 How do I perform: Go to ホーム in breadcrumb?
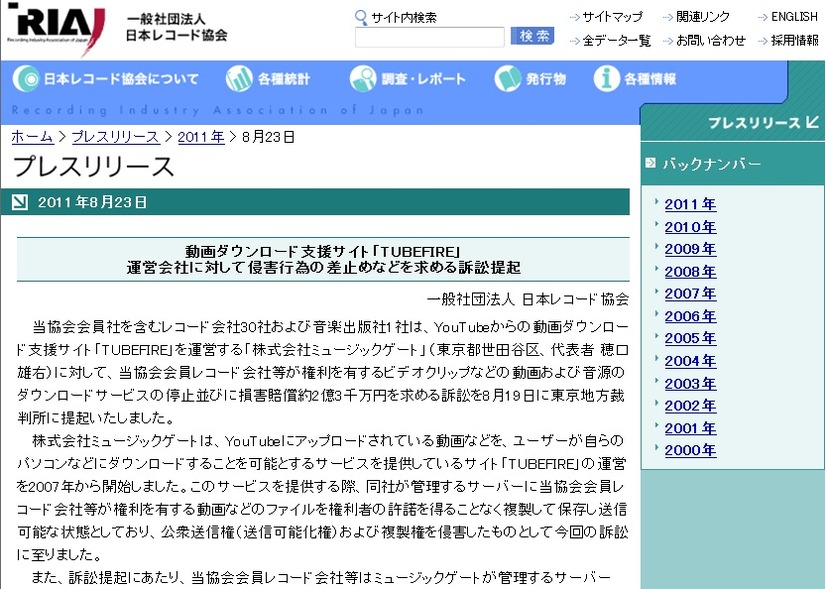pyautogui.click(x=32, y=137)
